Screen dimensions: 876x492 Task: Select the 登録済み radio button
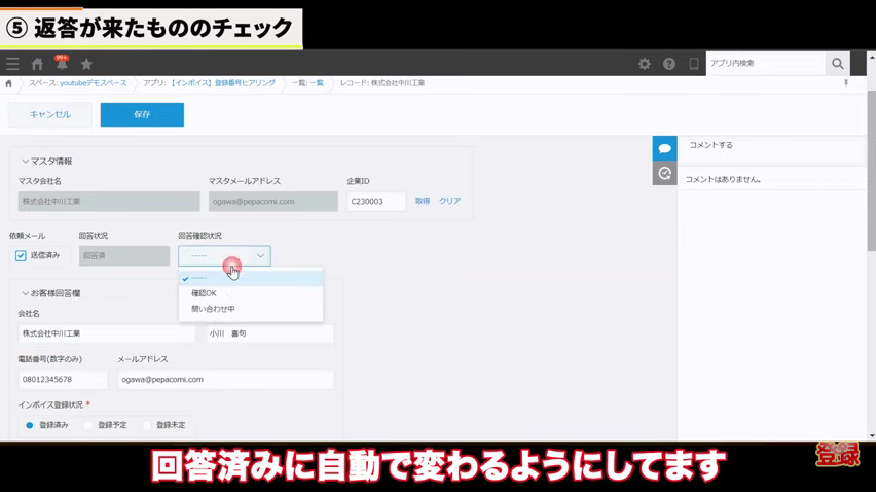(30, 425)
